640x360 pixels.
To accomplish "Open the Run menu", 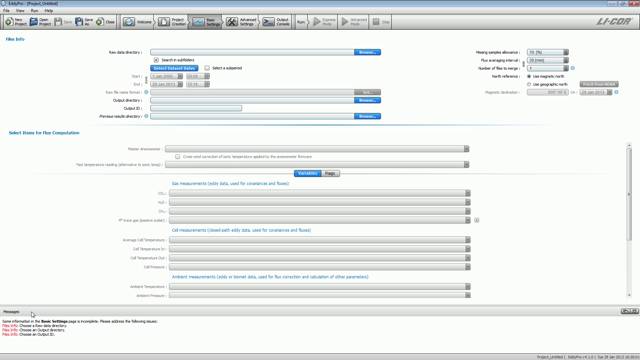I will (34, 10).
